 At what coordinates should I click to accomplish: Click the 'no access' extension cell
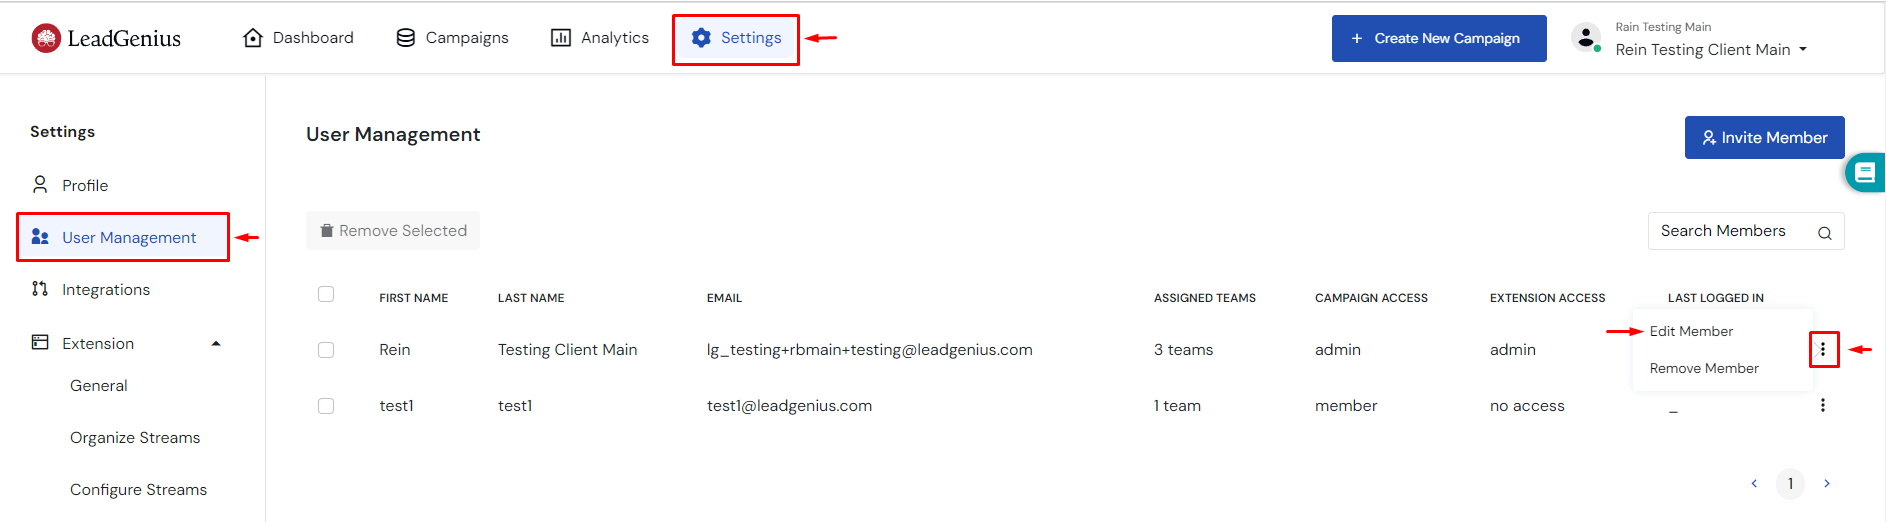click(1527, 405)
